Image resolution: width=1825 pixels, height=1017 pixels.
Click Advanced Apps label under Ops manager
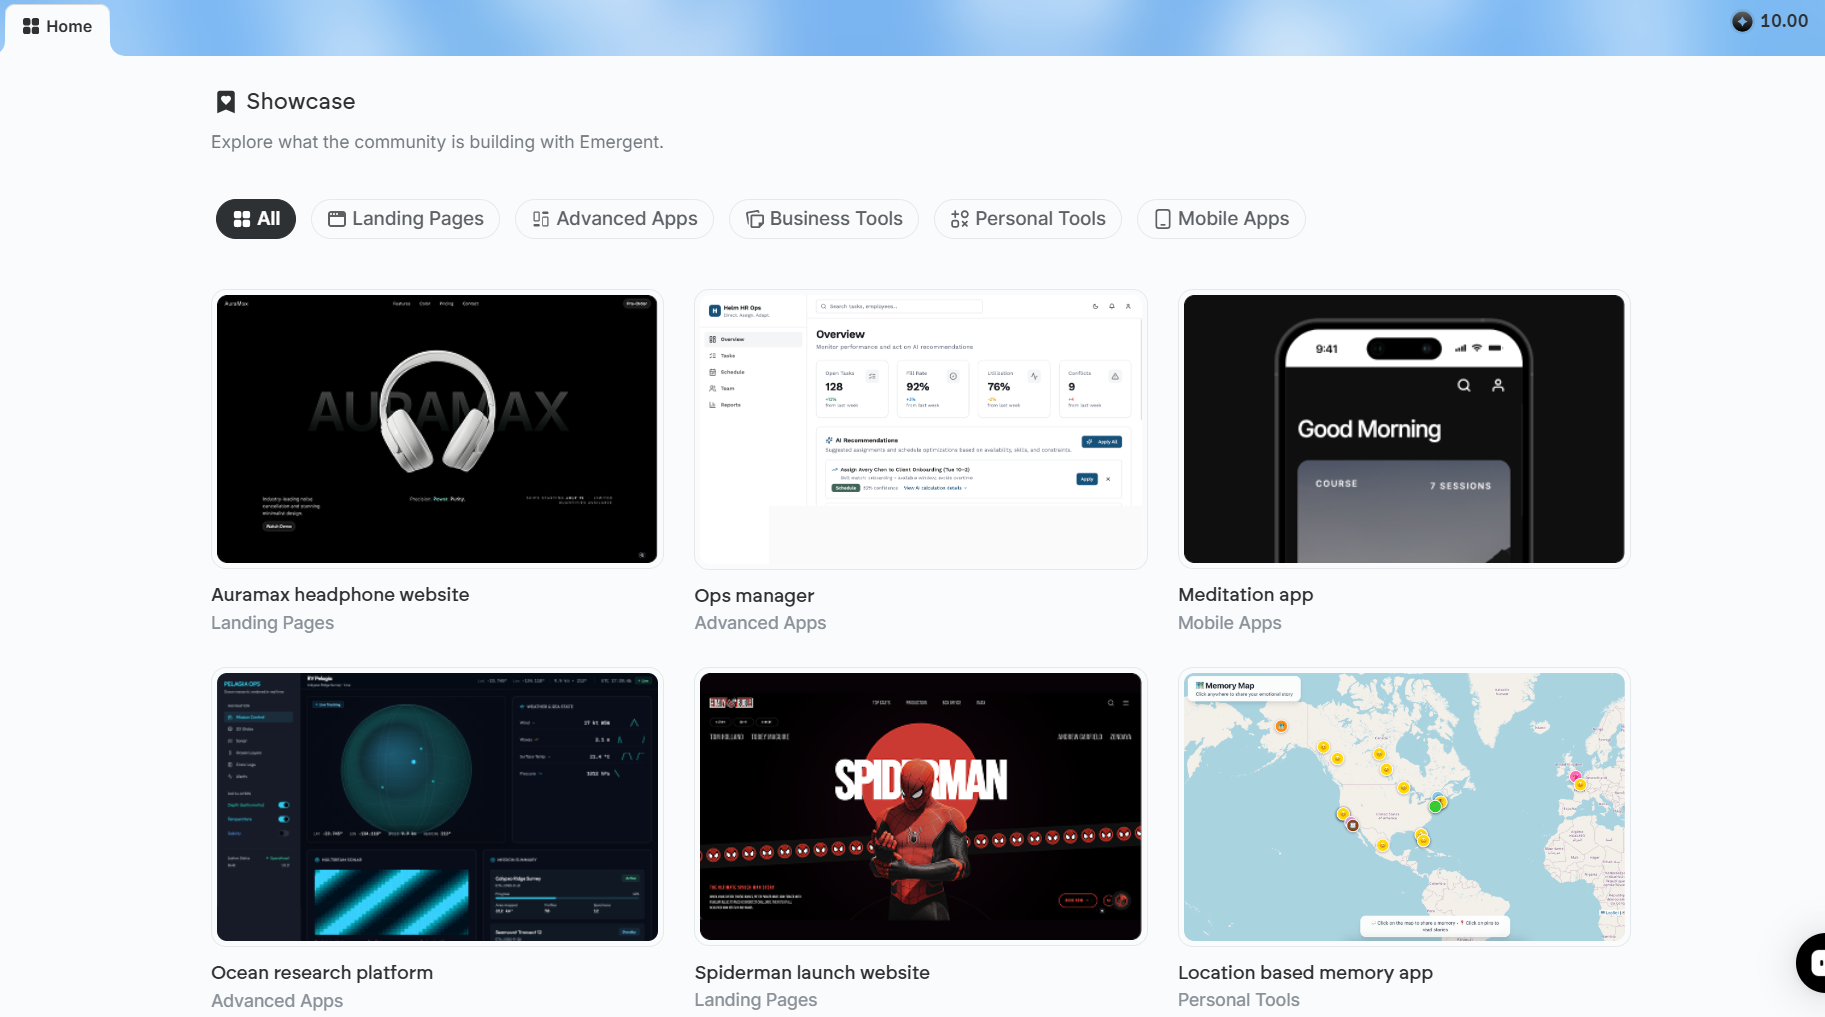point(760,623)
